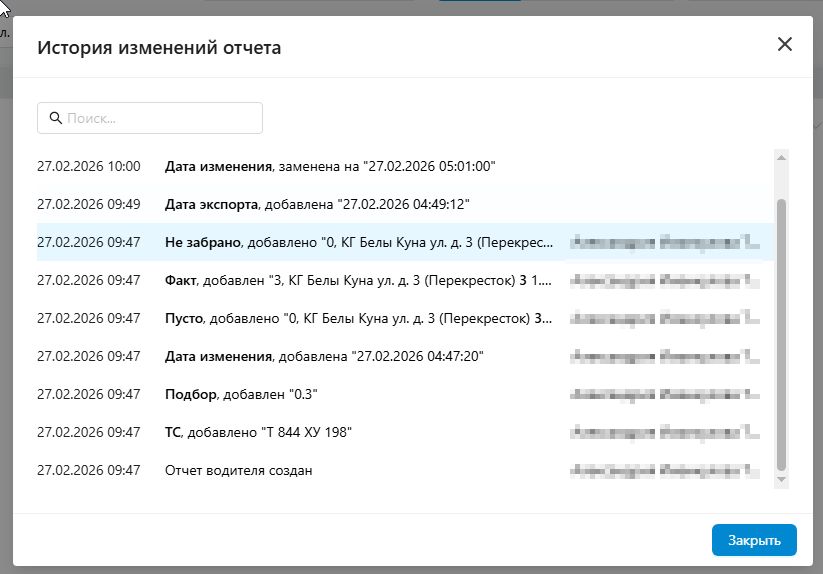
Task: Click the timestamp 27.02.2026 09:49
Action: click(x=88, y=204)
